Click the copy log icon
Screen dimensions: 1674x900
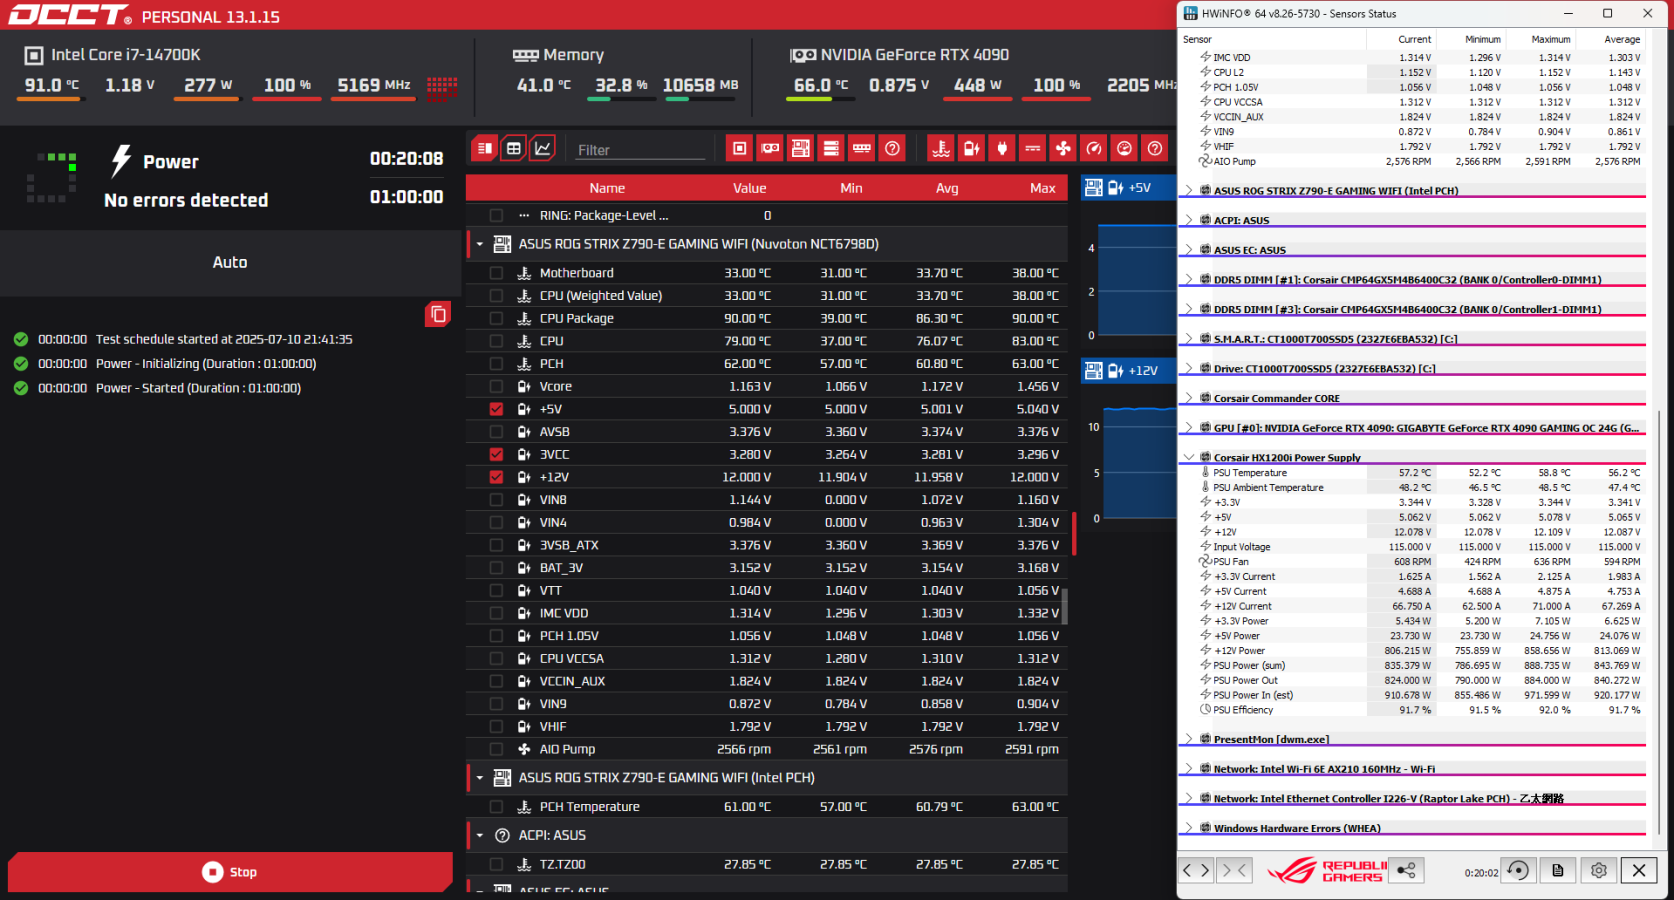tap(438, 314)
